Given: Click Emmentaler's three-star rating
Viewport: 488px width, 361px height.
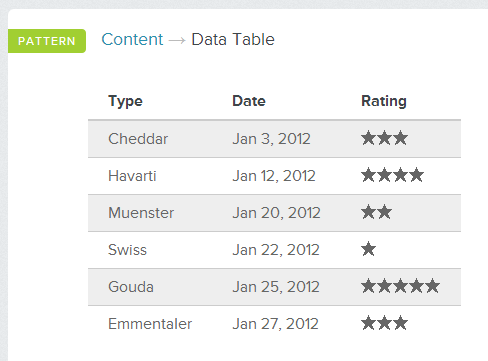Looking at the screenshot, I should tap(384, 323).
